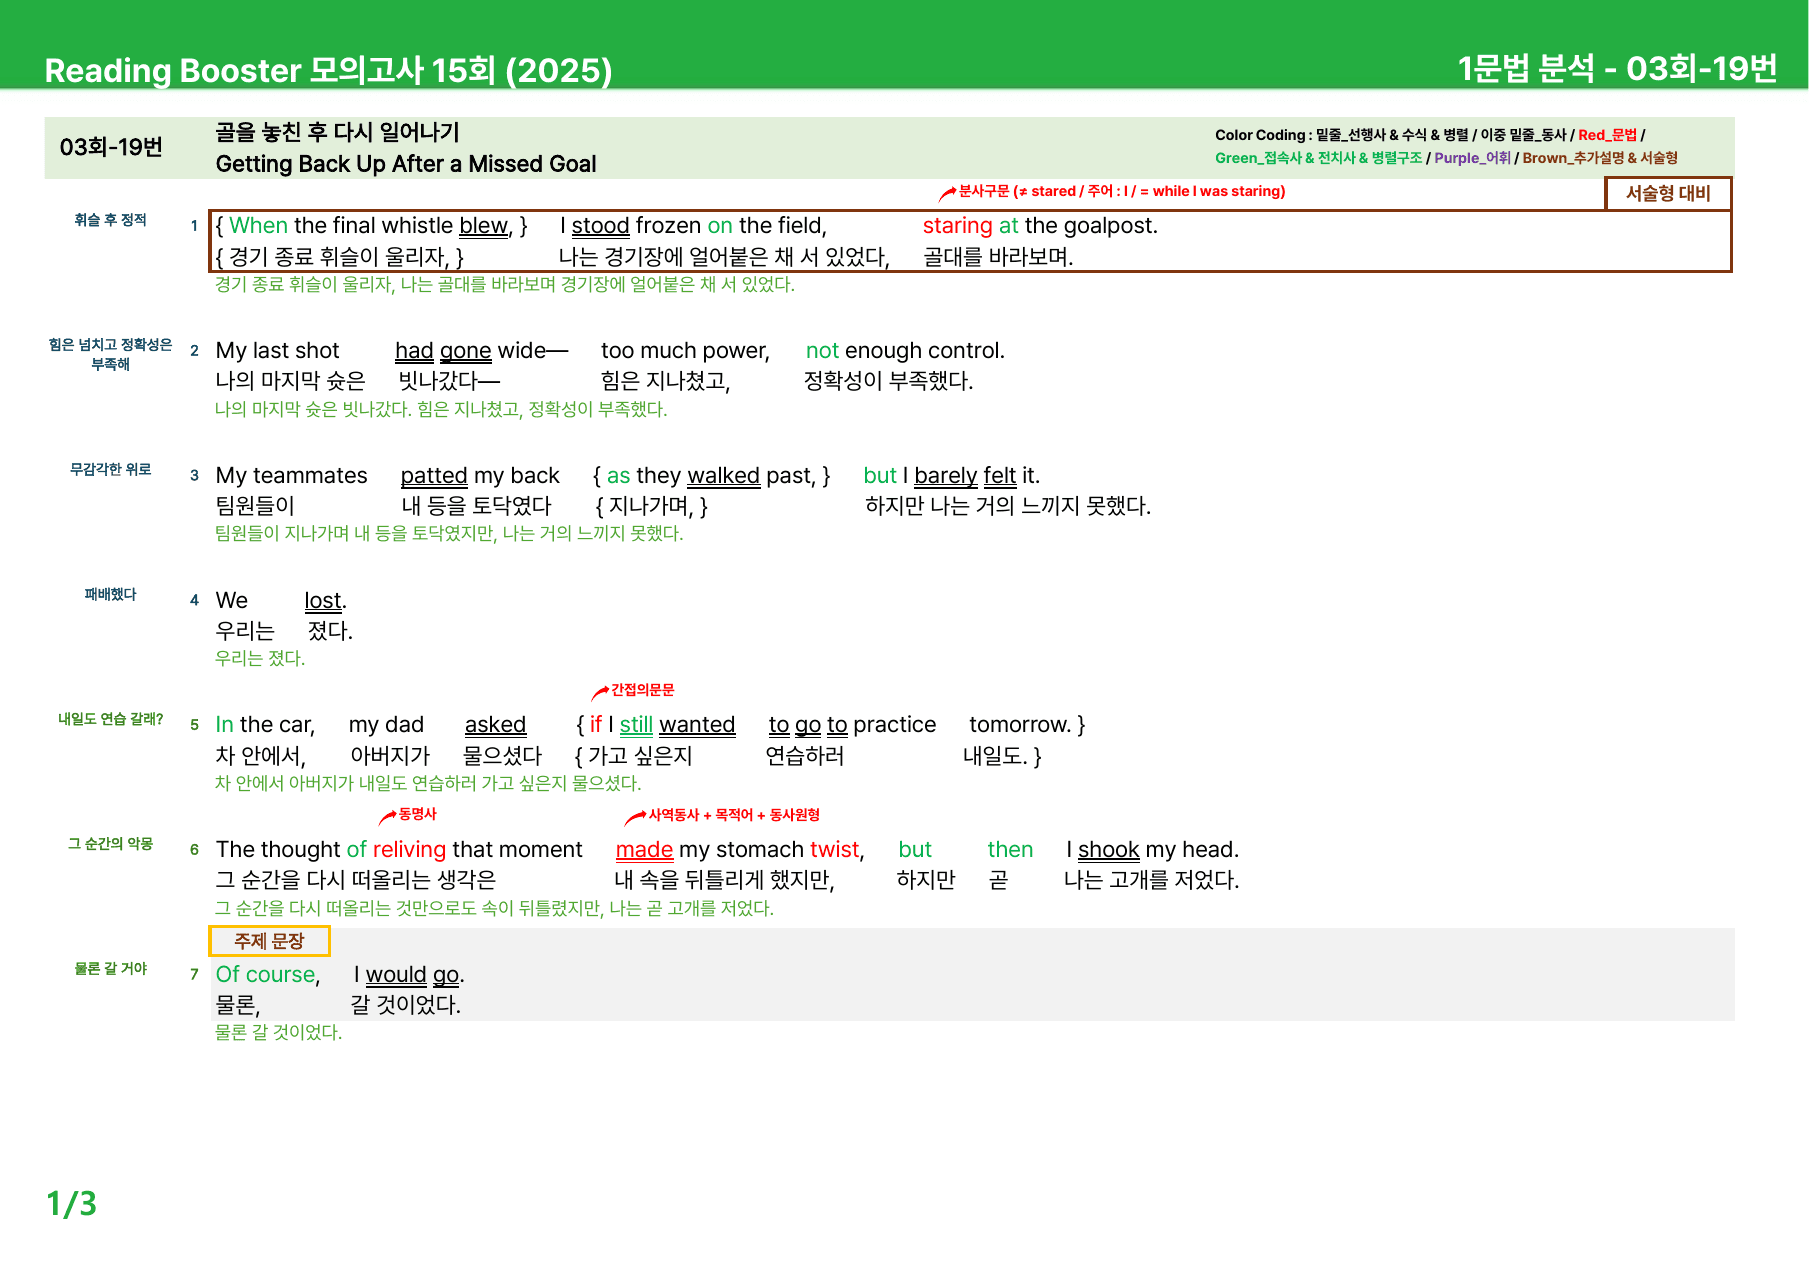
Task: Click 'In the car,' phrase
Action: [265, 725]
